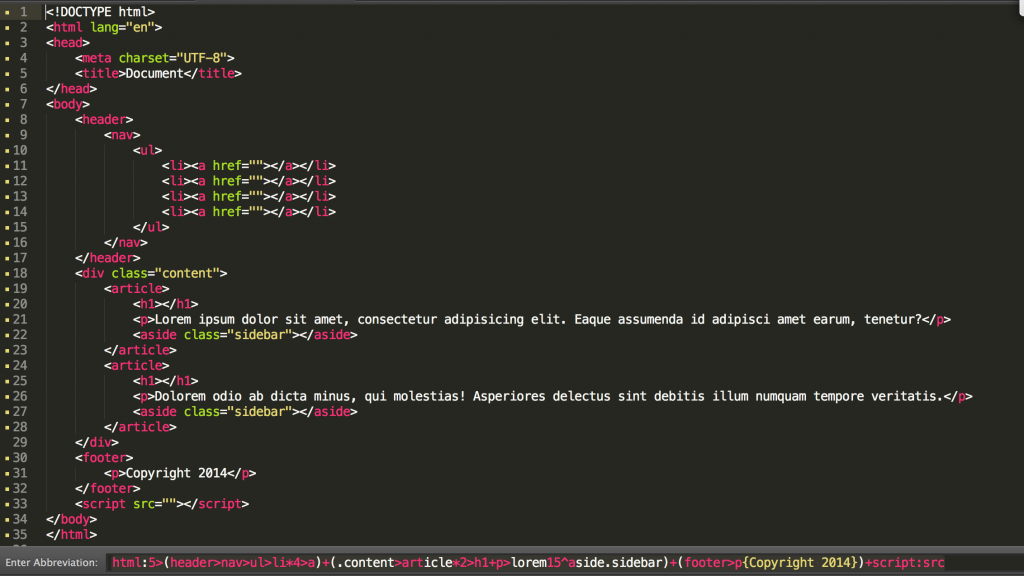Click the opening nav tag on line 9
The image size is (1024, 576).
click(x=122, y=135)
